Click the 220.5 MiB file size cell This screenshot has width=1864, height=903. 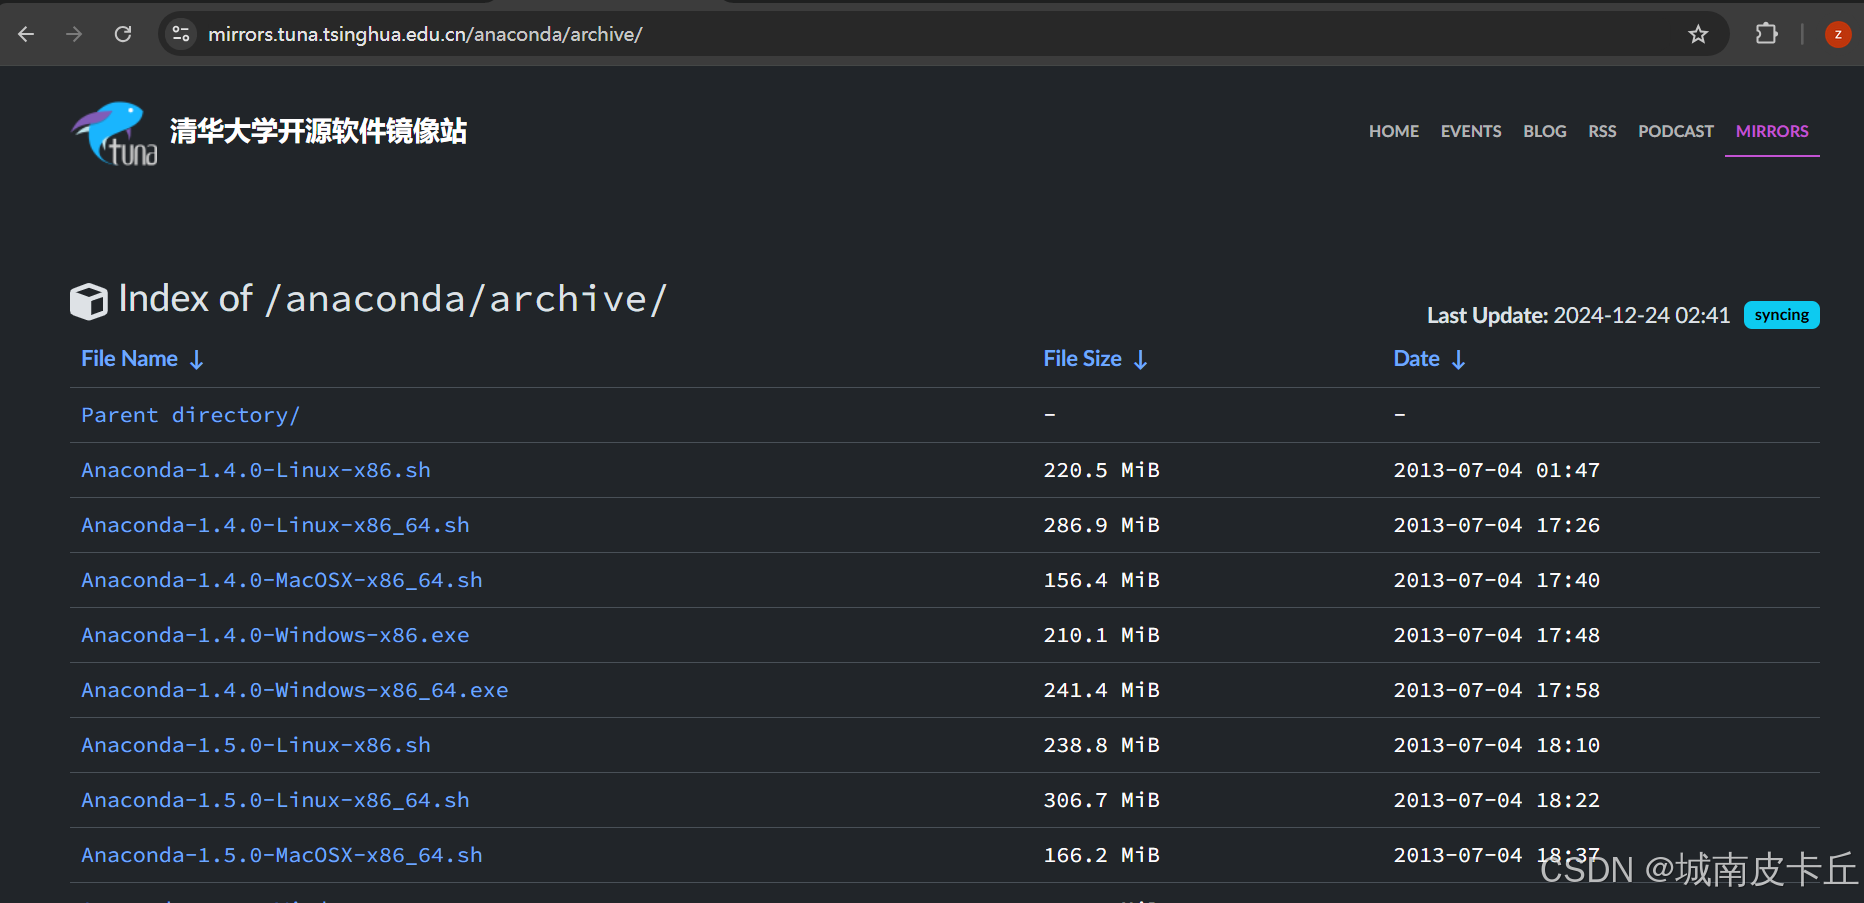[x=1101, y=470]
